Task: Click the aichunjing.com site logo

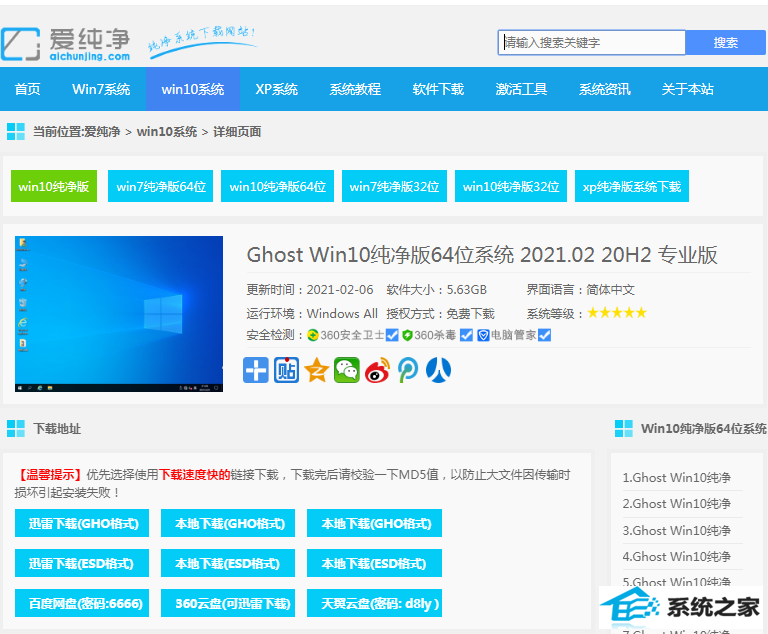Action: pyautogui.click(x=66, y=44)
